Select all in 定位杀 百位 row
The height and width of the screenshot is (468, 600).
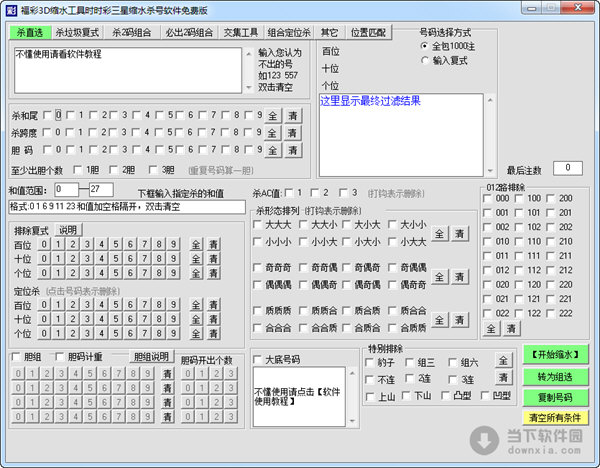tap(196, 305)
